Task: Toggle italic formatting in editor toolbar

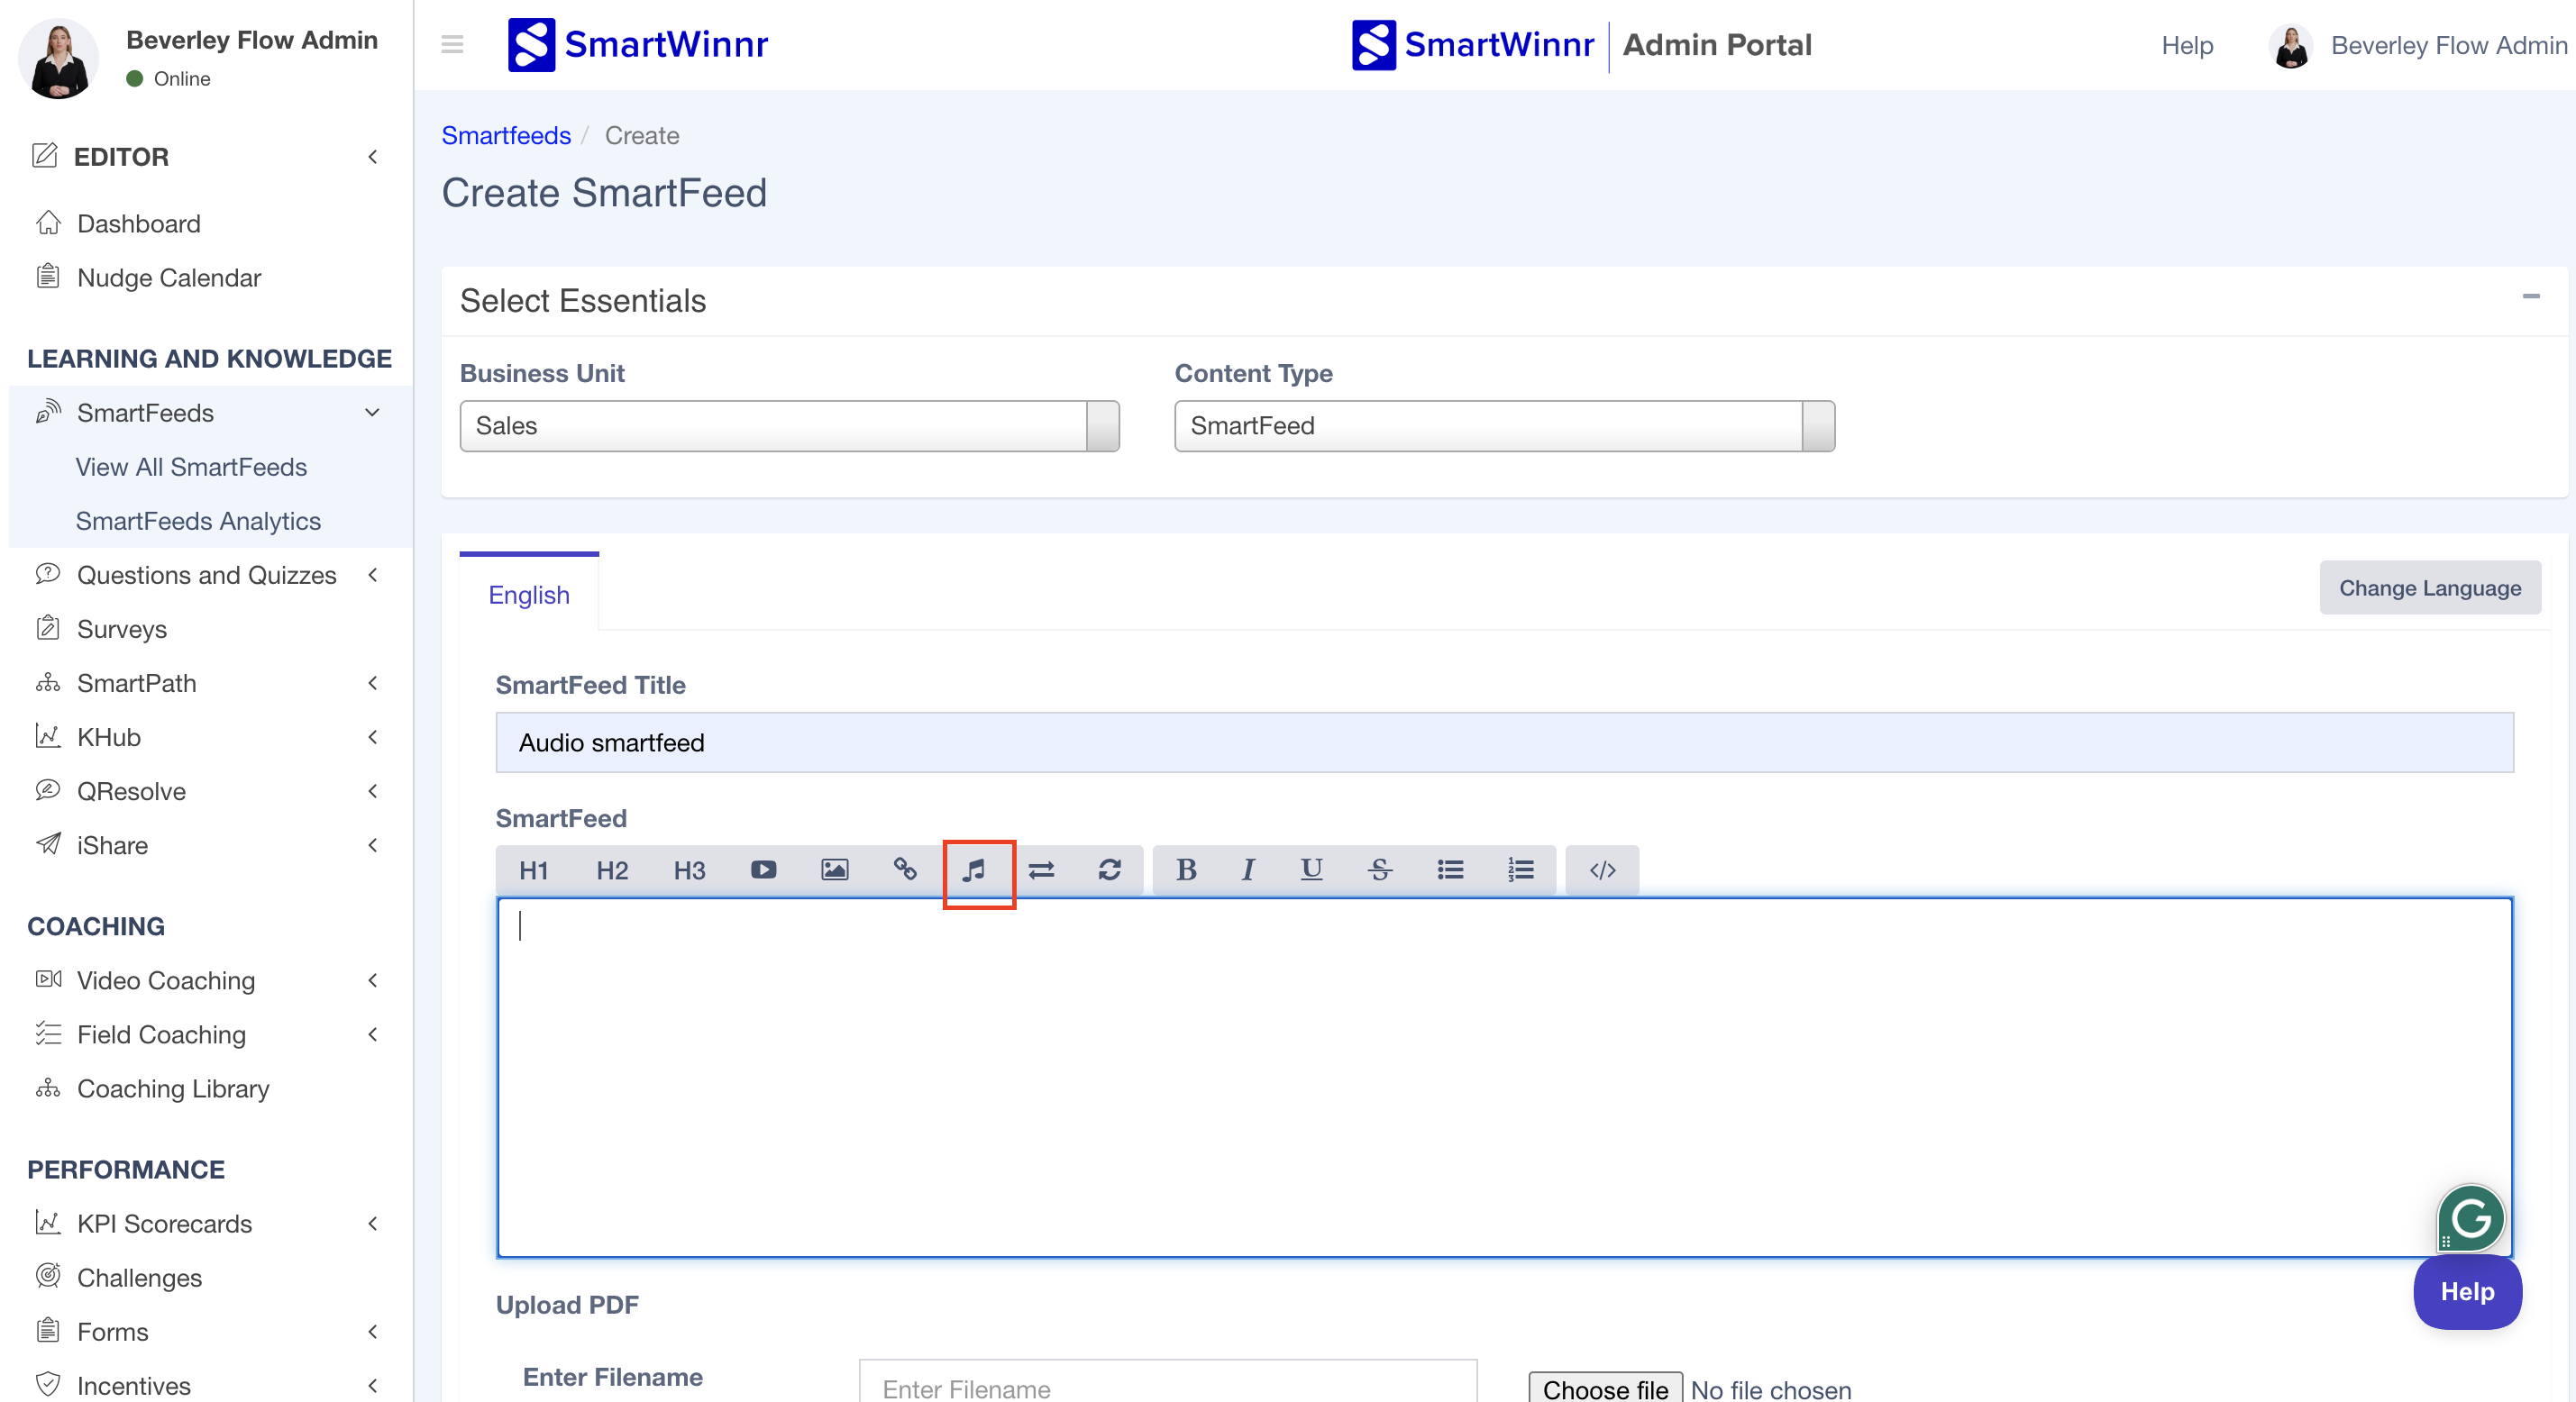Action: (x=1247, y=870)
